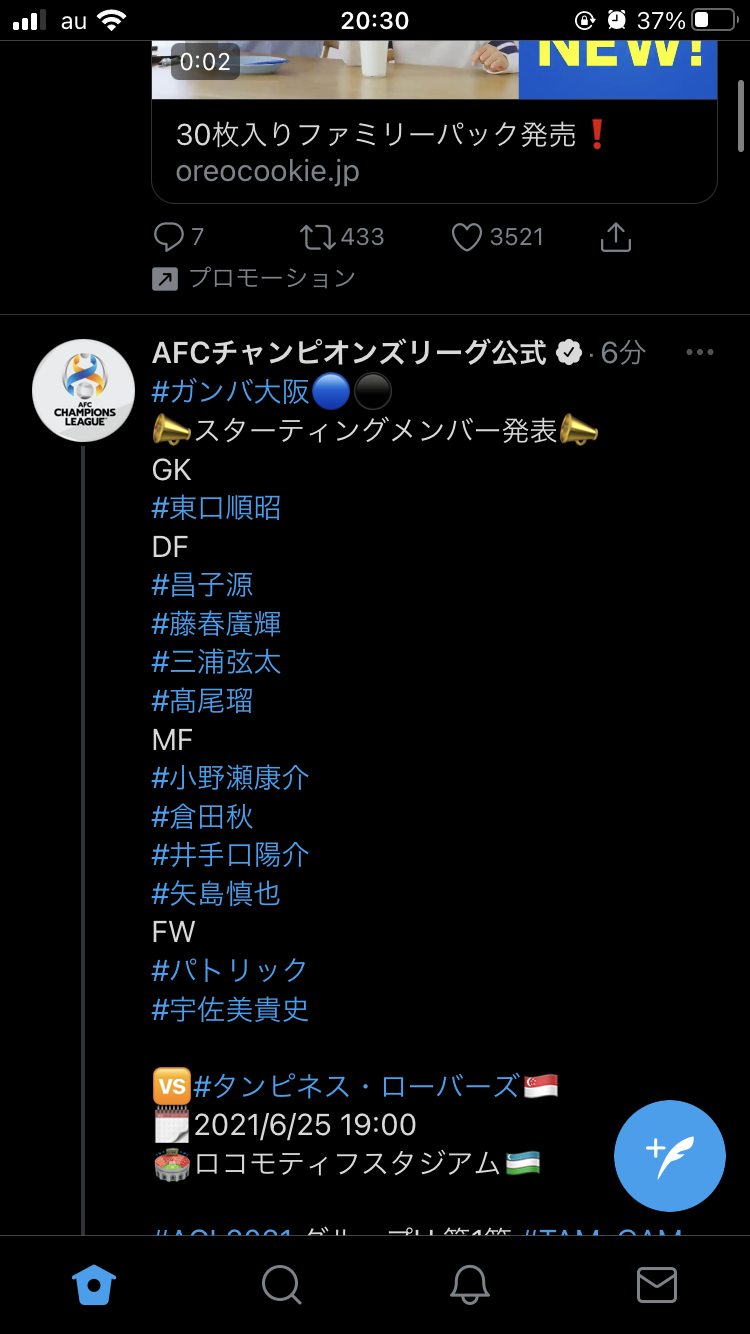Open the #東口順昭 hashtag

(x=216, y=508)
